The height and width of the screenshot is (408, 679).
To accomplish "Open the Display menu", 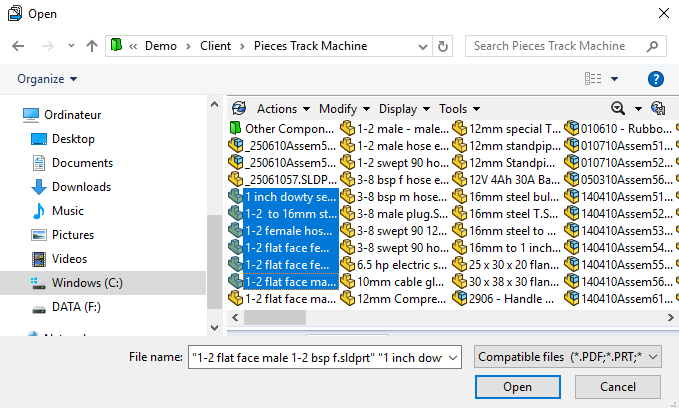I will [x=403, y=109].
